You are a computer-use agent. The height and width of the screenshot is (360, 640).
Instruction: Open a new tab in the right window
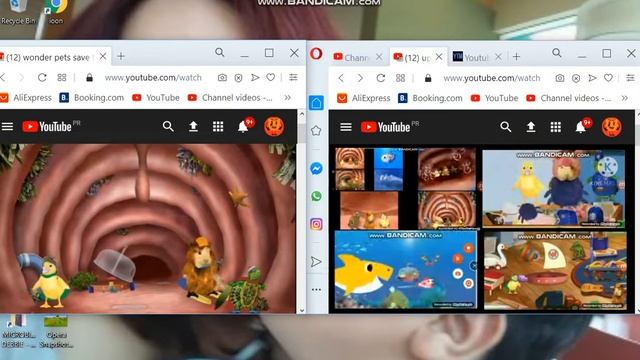[516, 57]
